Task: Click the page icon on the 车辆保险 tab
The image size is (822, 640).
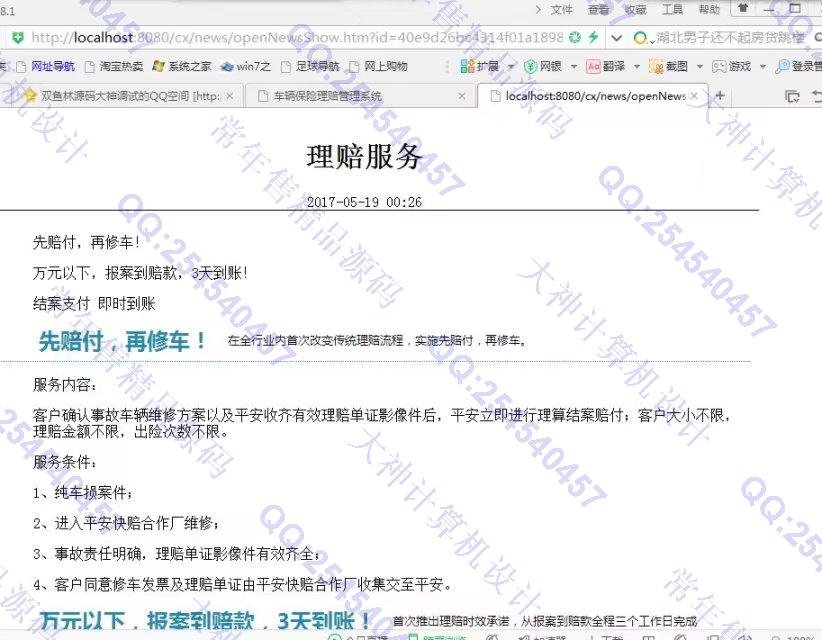Action: coord(263,96)
